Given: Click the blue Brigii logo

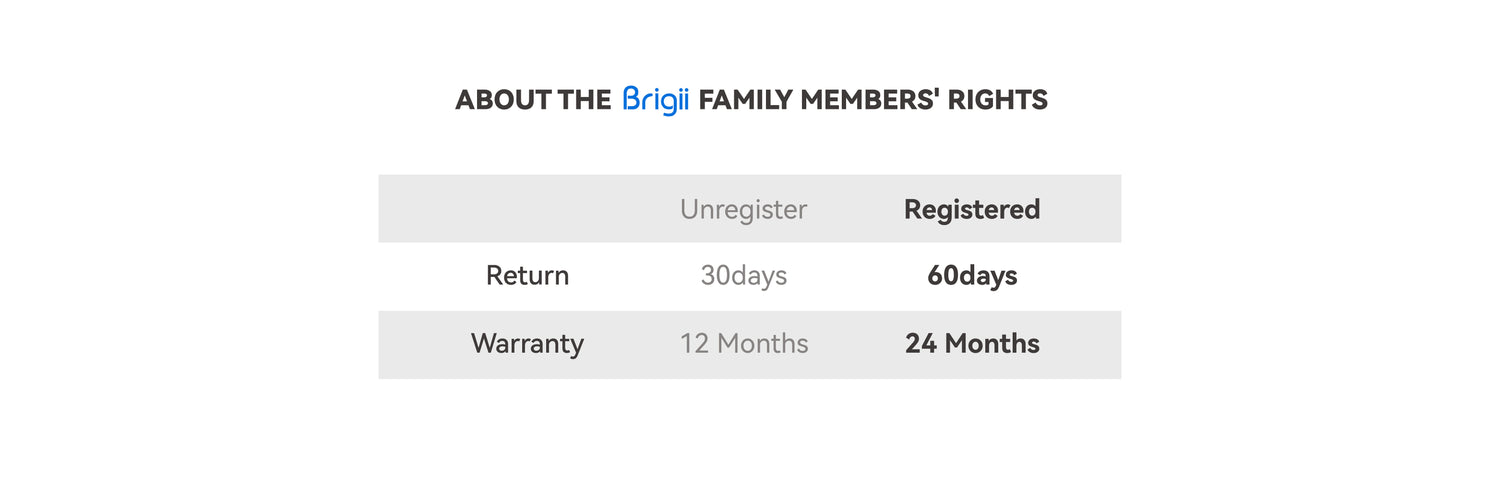Looking at the screenshot, I should pos(656,100).
